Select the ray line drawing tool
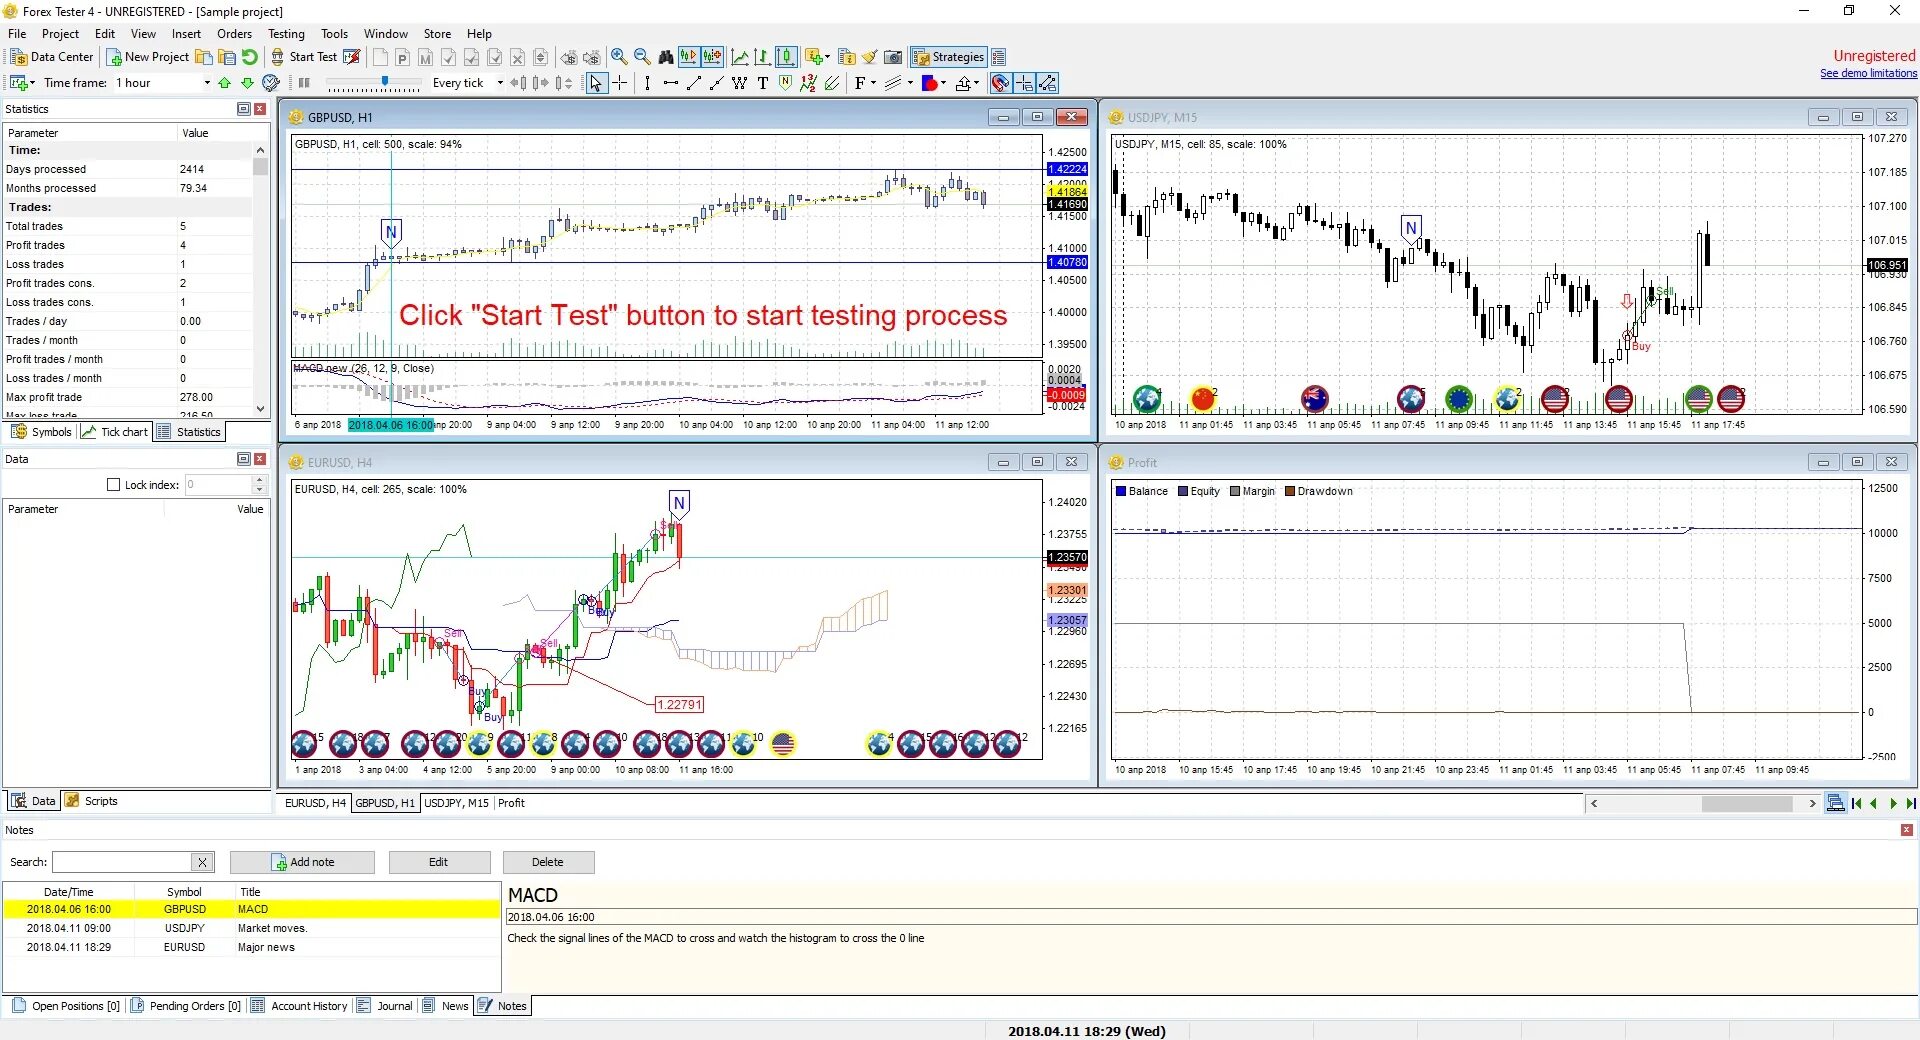1920x1040 pixels. point(716,83)
